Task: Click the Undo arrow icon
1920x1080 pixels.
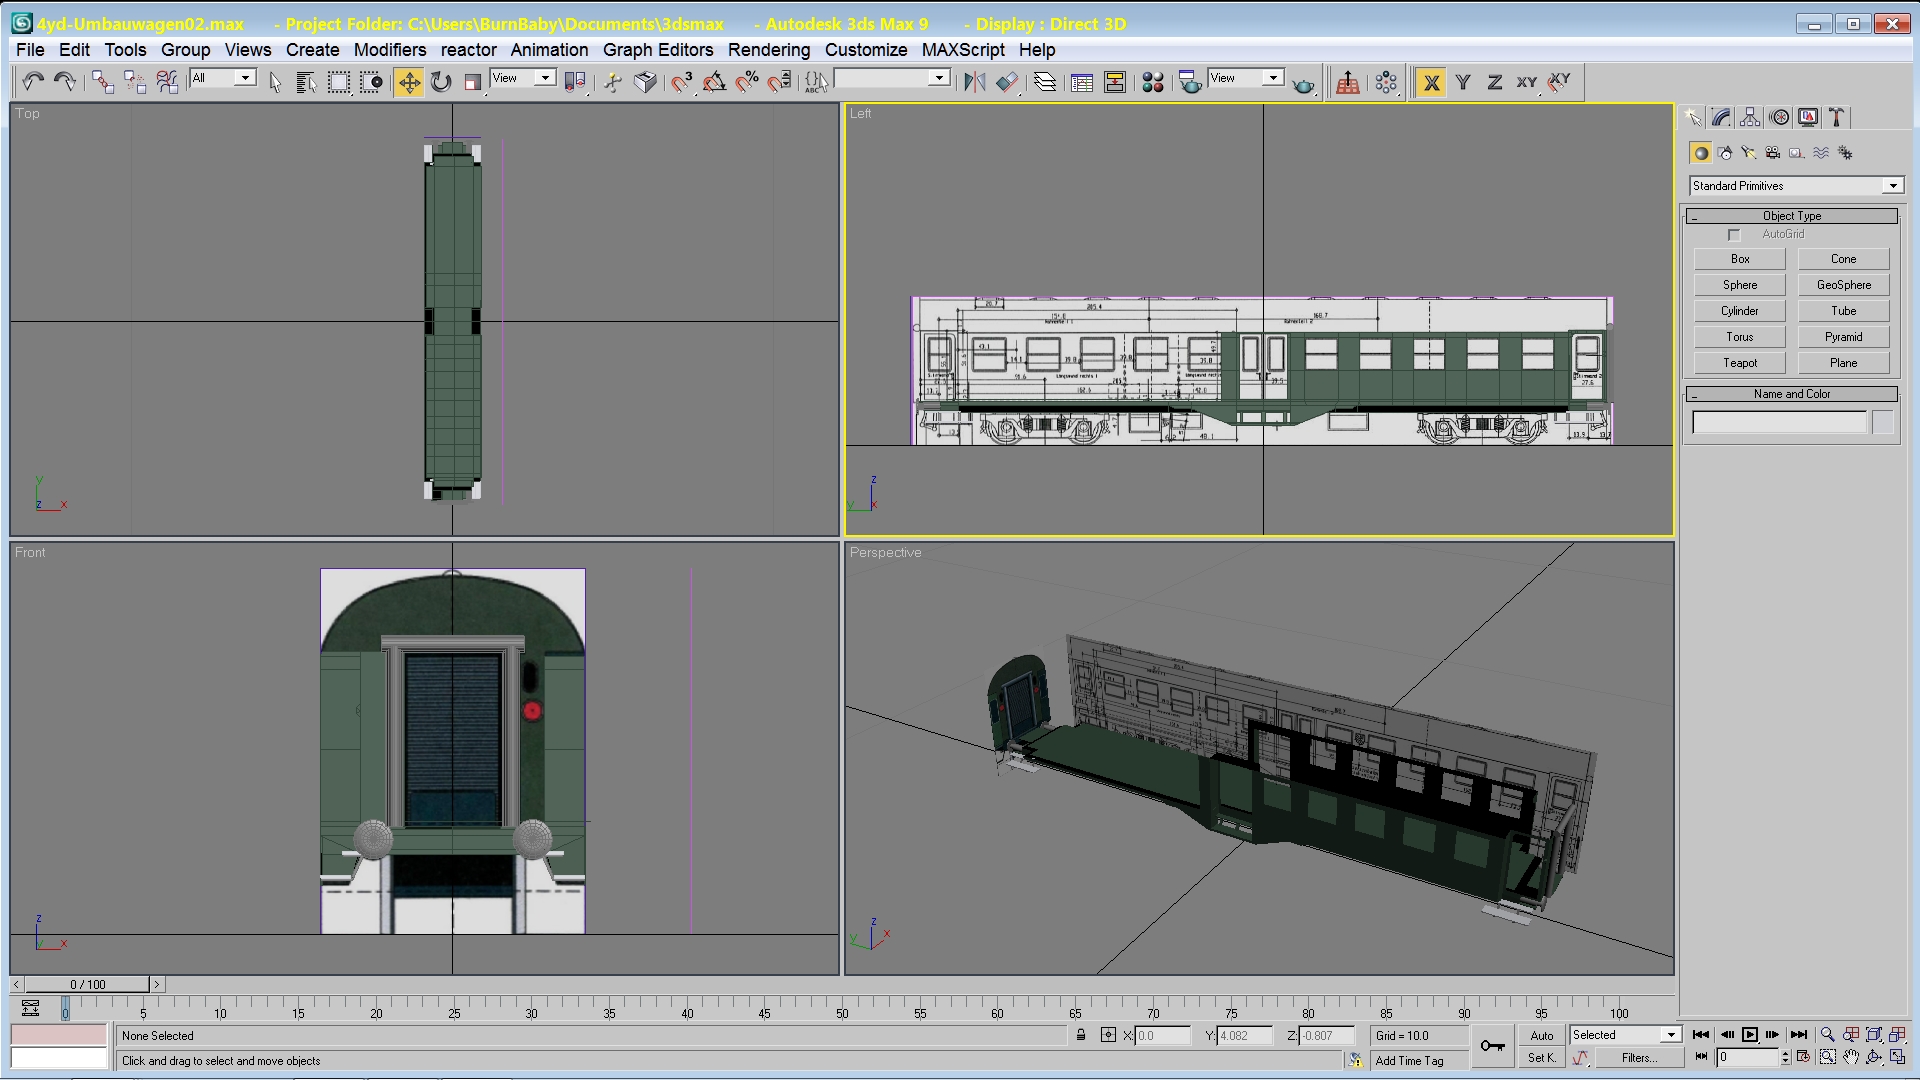Action: (33, 82)
